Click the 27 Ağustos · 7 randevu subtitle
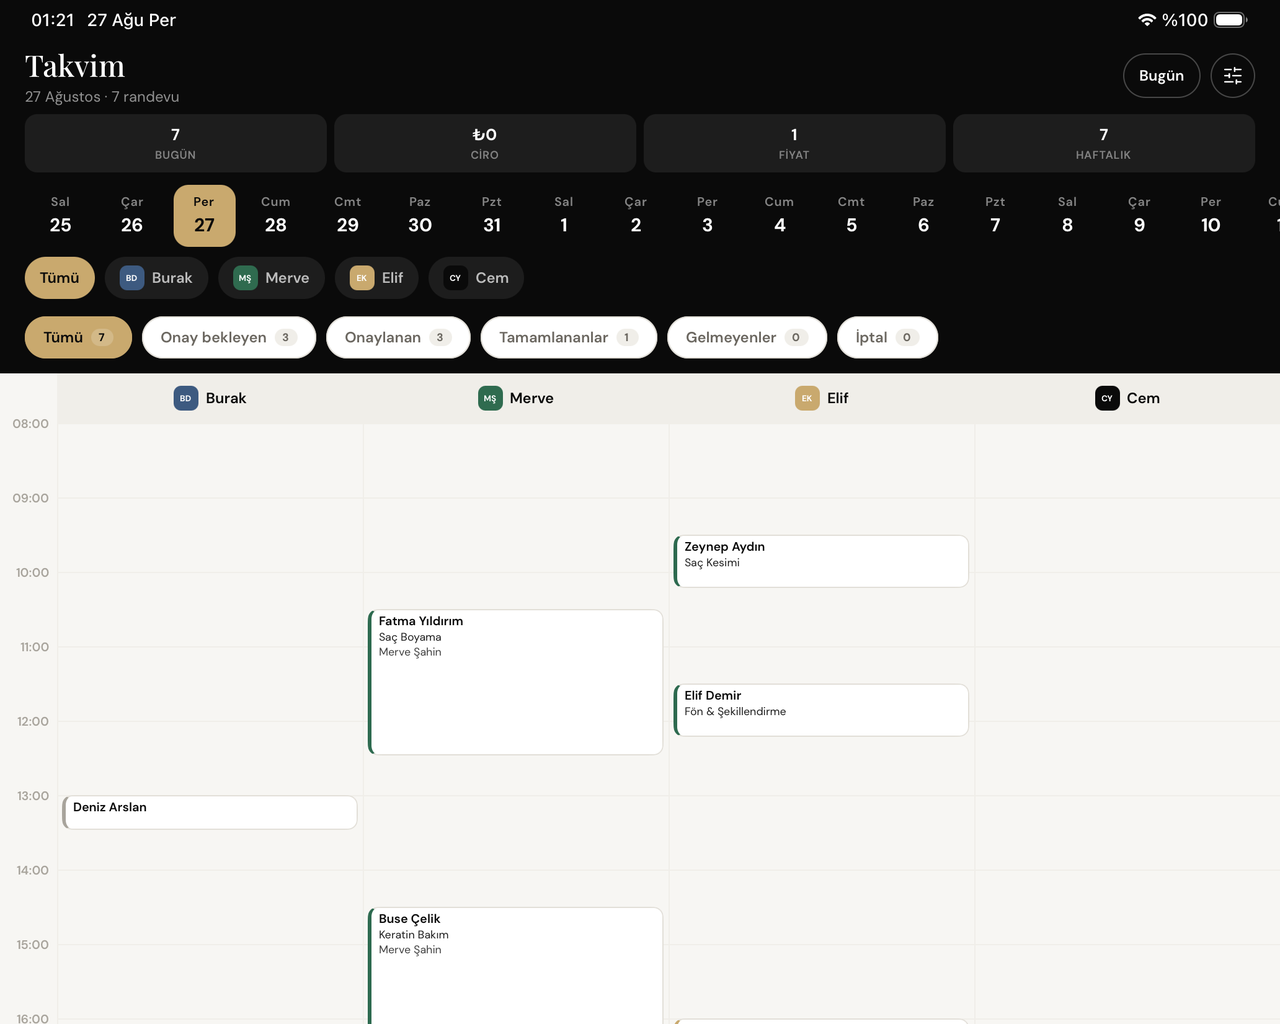The width and height of the screenshot is (1280, 1024). 102,97
